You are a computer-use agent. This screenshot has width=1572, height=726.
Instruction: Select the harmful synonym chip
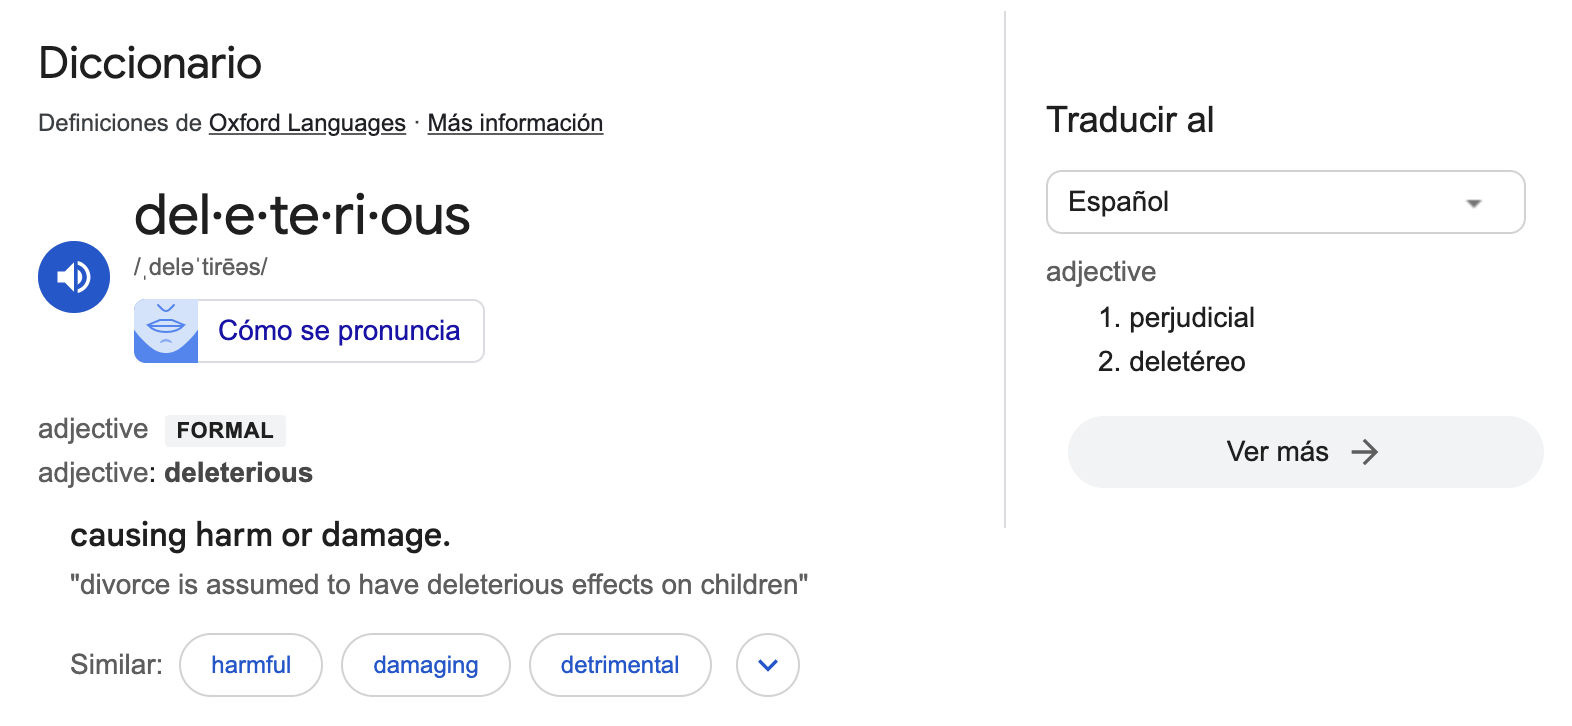point(251,665)
